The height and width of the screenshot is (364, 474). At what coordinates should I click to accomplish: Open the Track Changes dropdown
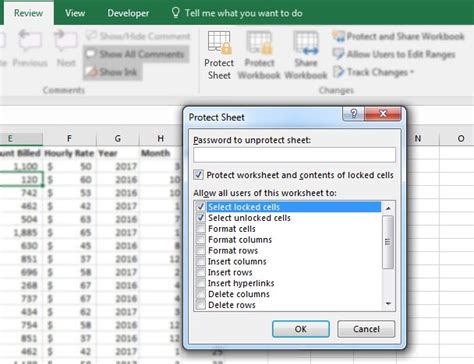(x=373, y=72)
